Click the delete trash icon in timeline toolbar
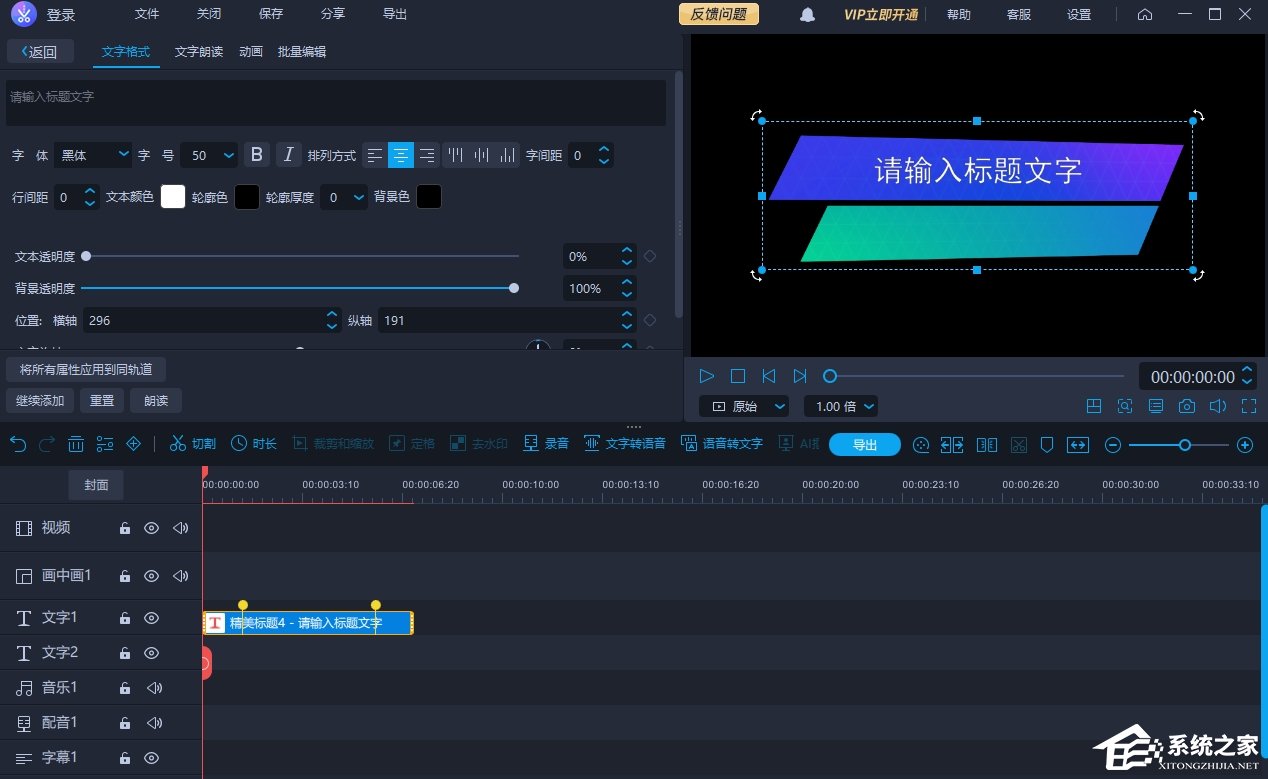1268x779 pixels. coord(76,444)
